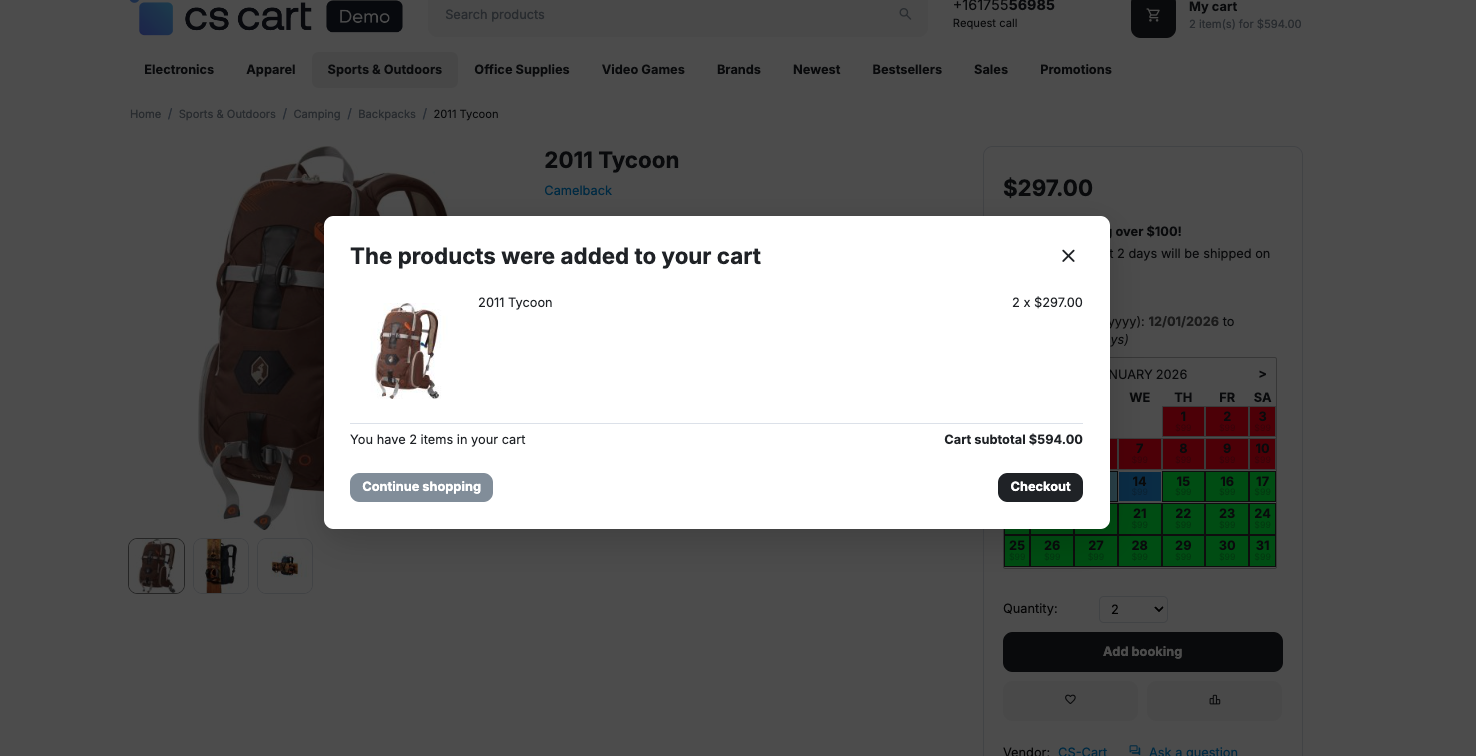Image resolution: width=1476 pixels, height=756 pixels.
Task: Click the compare products icon
Action: coord(1214,700)
